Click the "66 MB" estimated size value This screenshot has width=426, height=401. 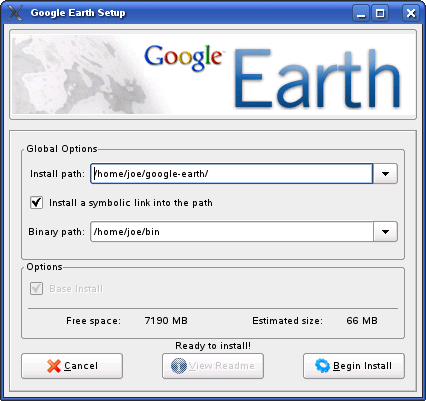coord(362,321)
